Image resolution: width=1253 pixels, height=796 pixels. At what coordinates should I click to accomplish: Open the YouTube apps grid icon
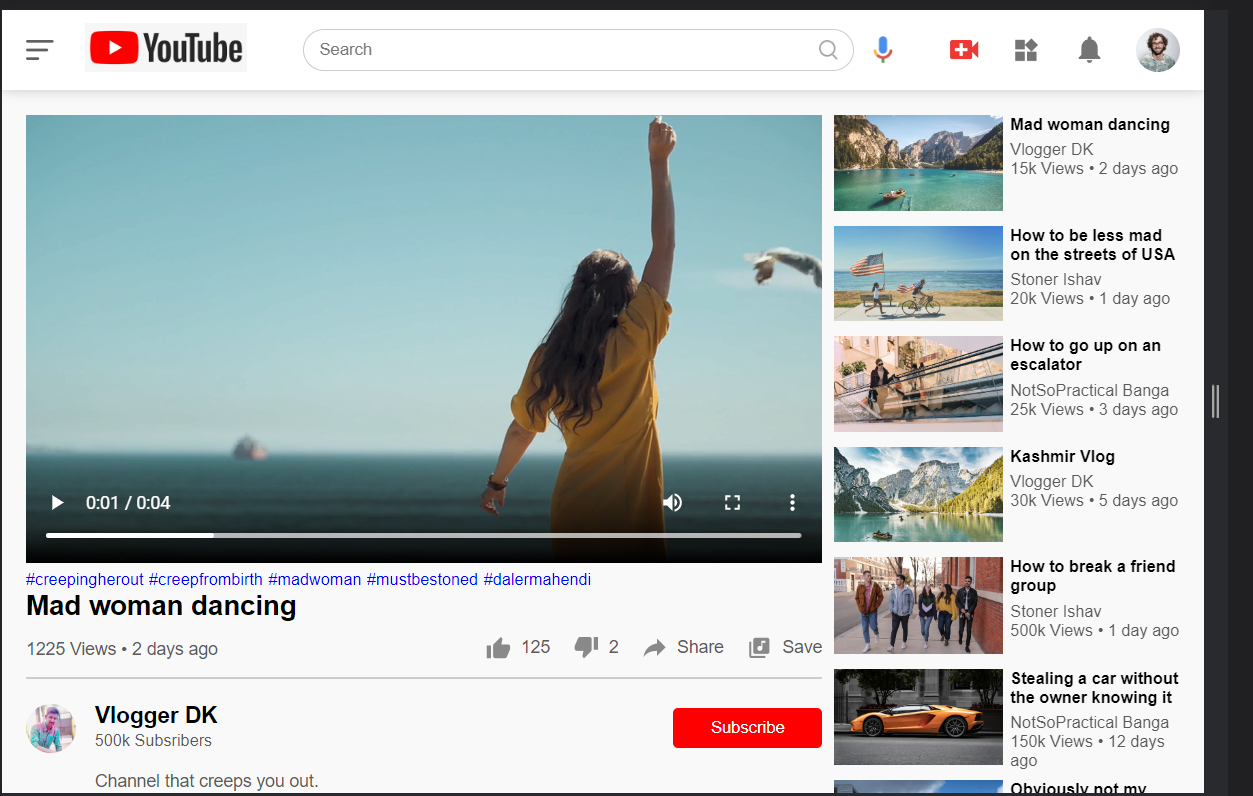pyautogui.click(x=1025, y=49)
